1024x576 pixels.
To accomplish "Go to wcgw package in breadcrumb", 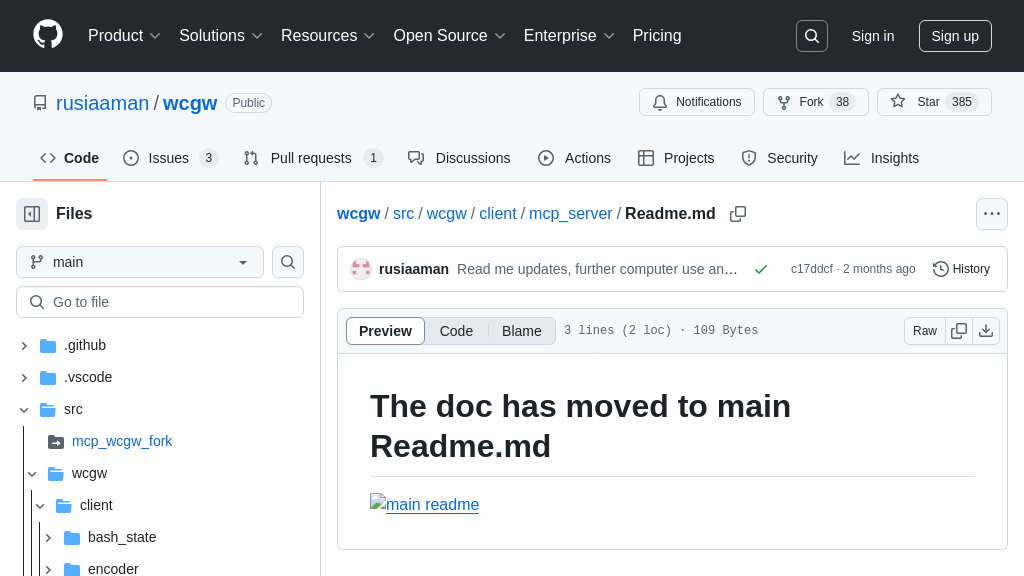I will (447, 214).
